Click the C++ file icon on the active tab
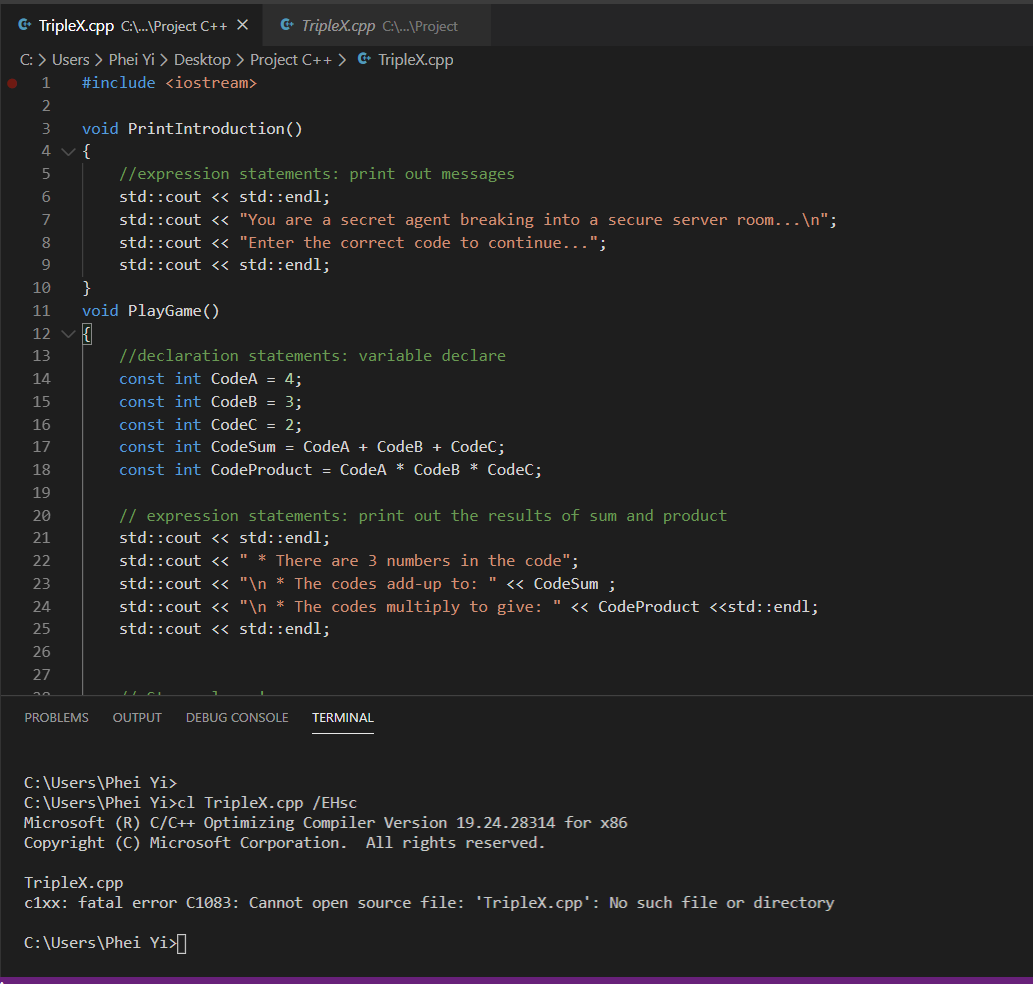The height and width of the screenshot is (984, 1033). tap(25, 25)
